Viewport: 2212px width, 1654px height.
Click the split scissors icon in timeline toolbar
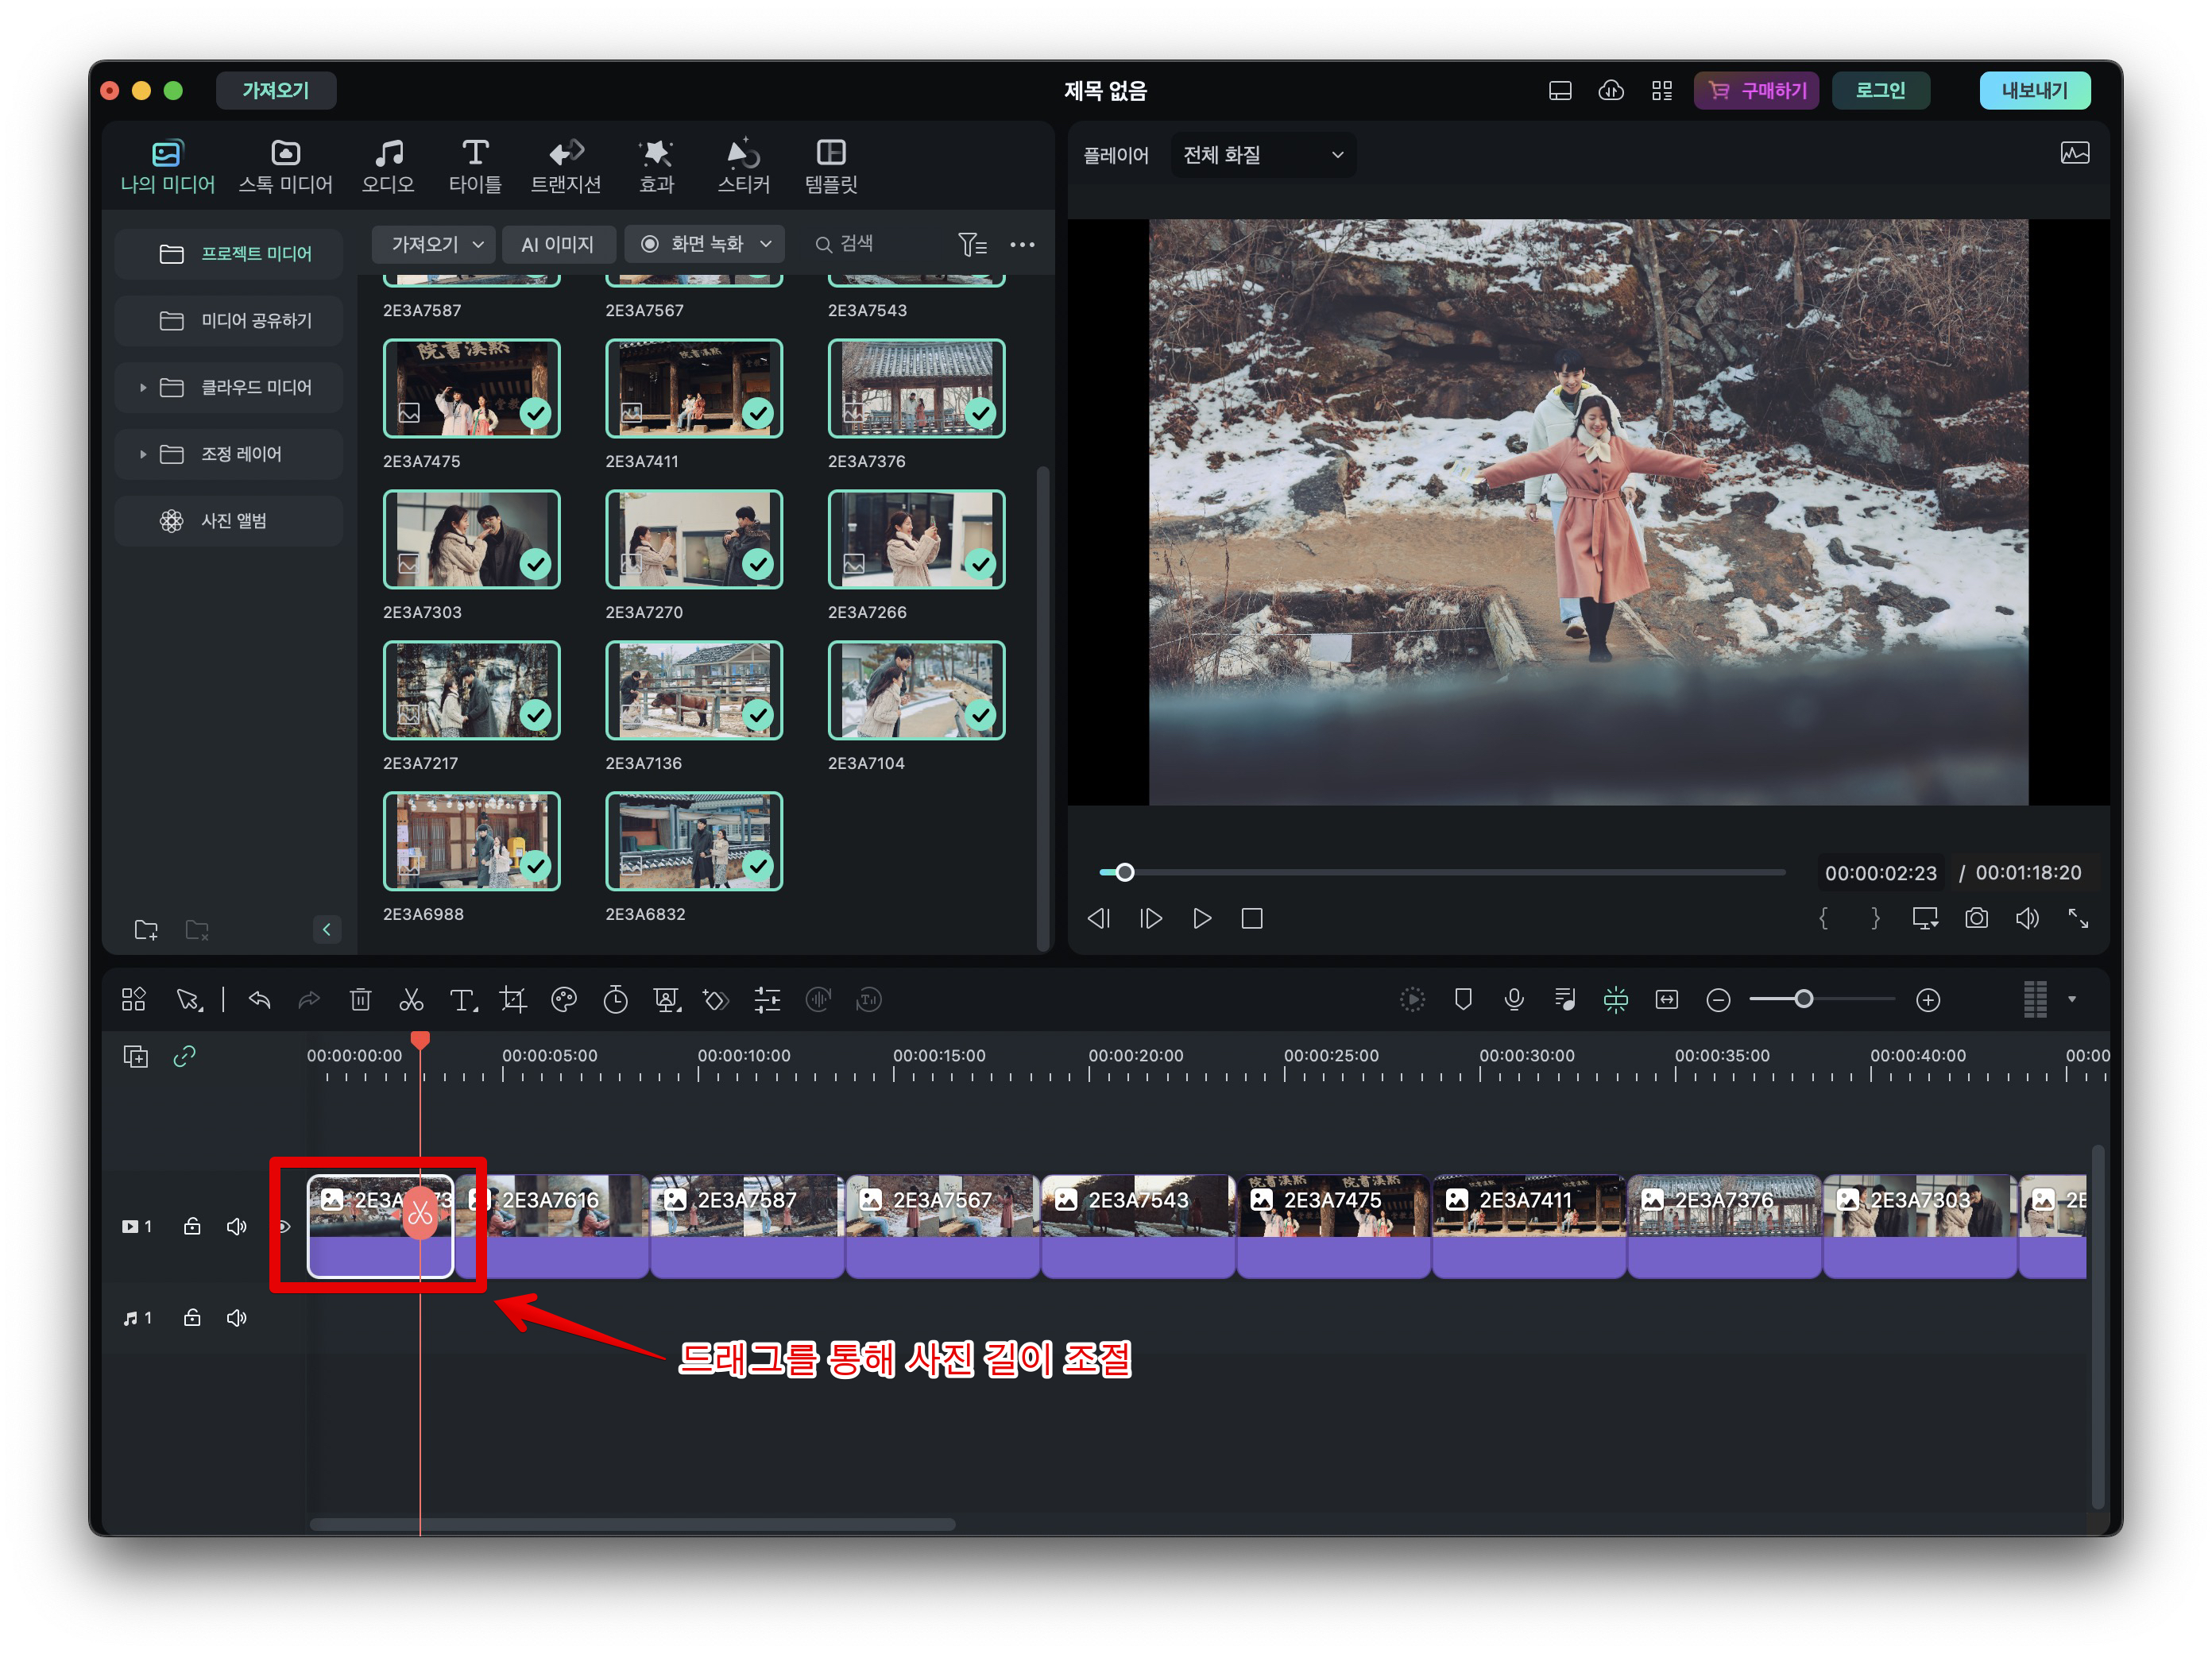[411, 999]
